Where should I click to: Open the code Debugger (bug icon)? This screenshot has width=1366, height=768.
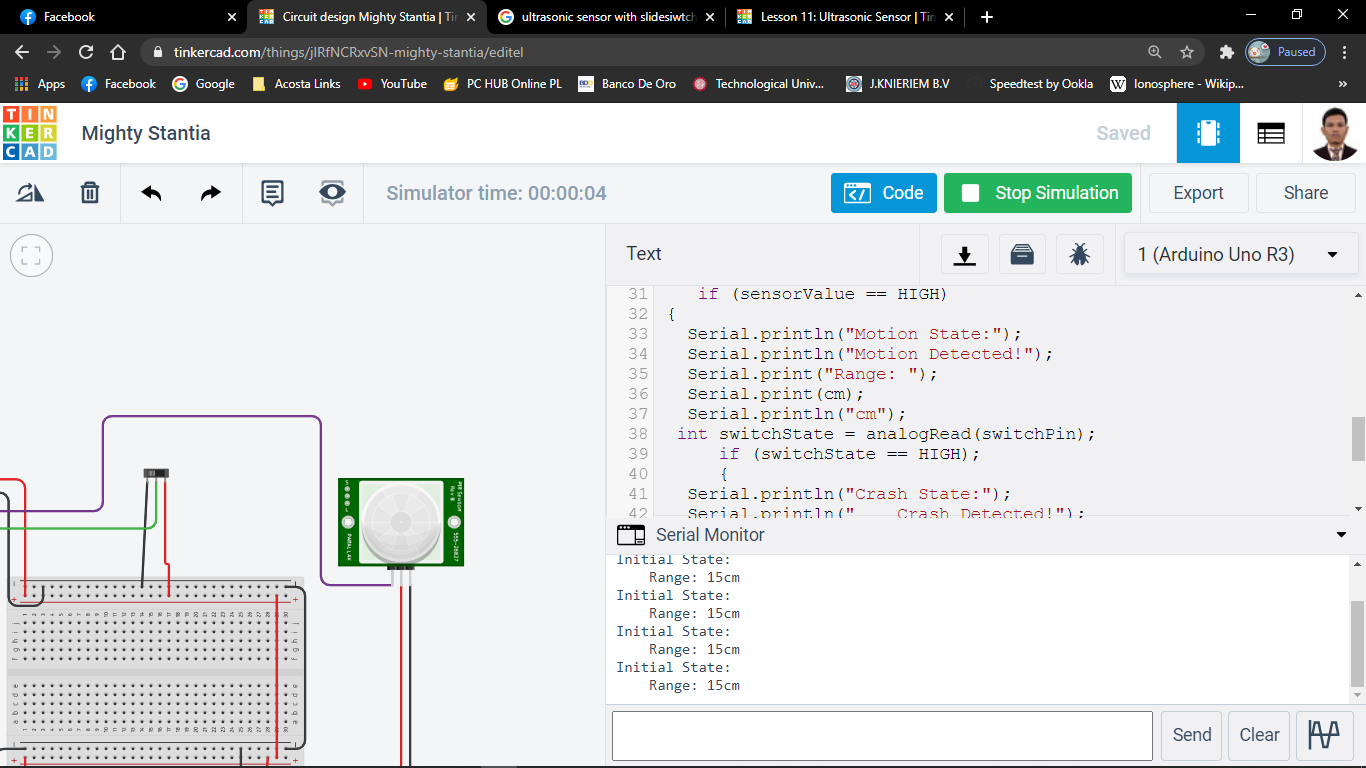tap(1080, 254)
